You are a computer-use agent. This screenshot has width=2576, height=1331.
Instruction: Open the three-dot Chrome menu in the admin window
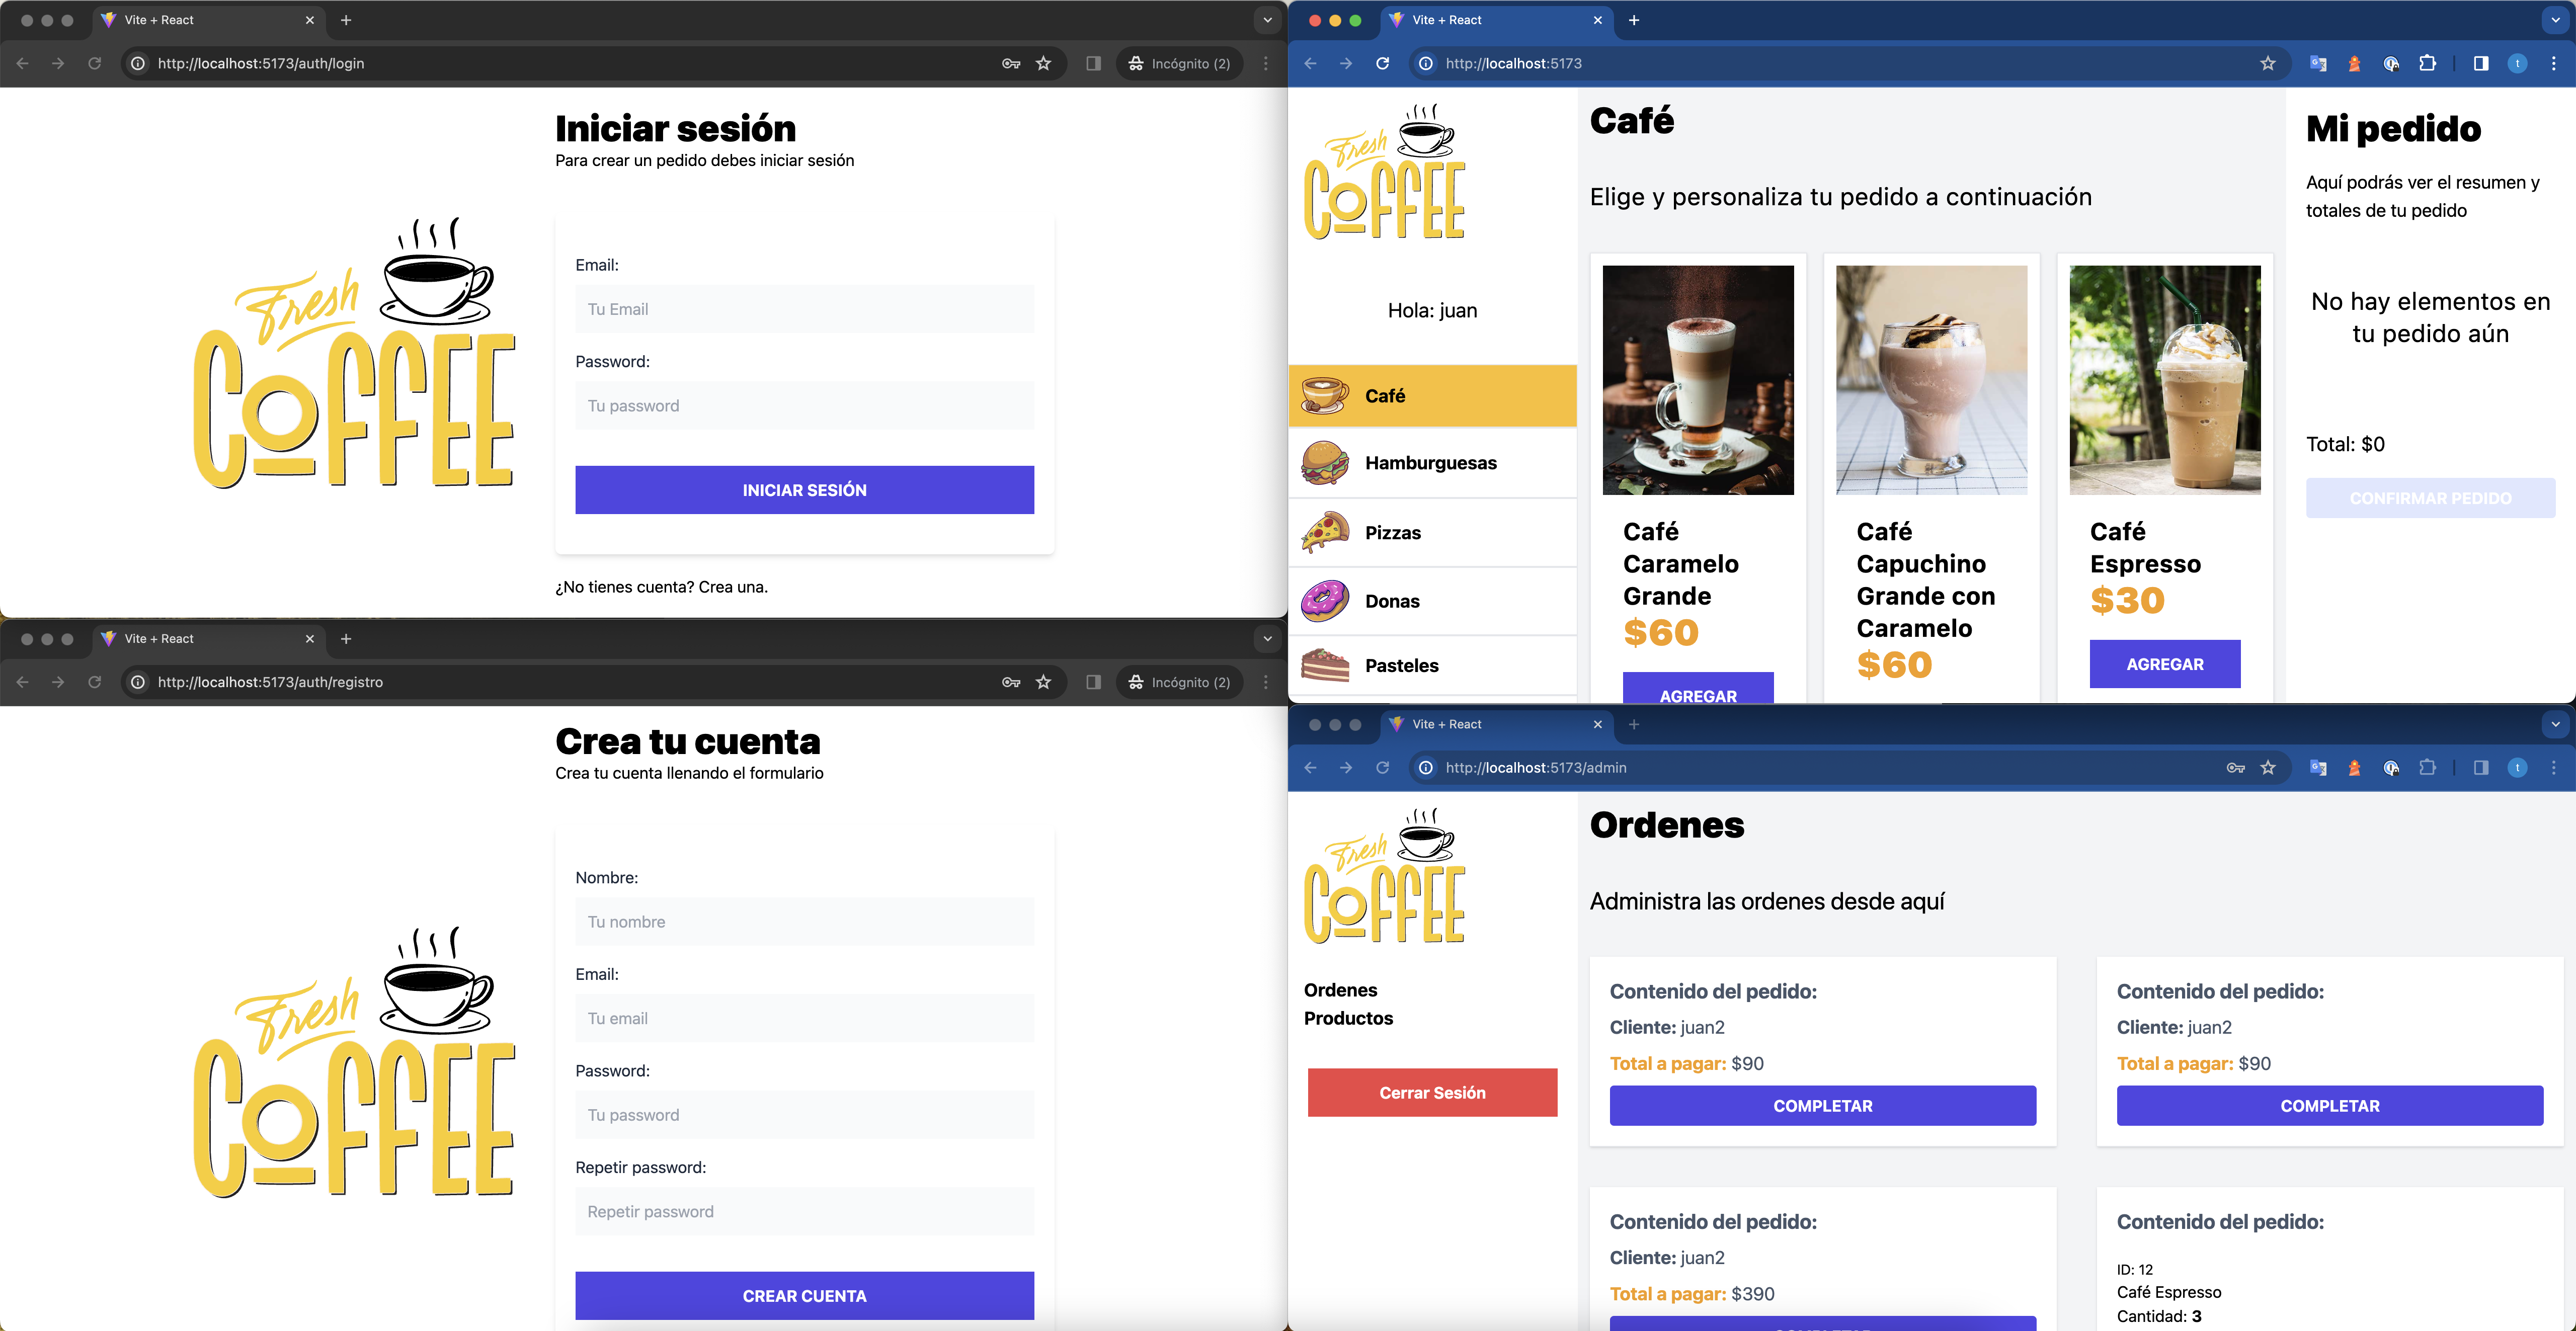click(2553, 768)
